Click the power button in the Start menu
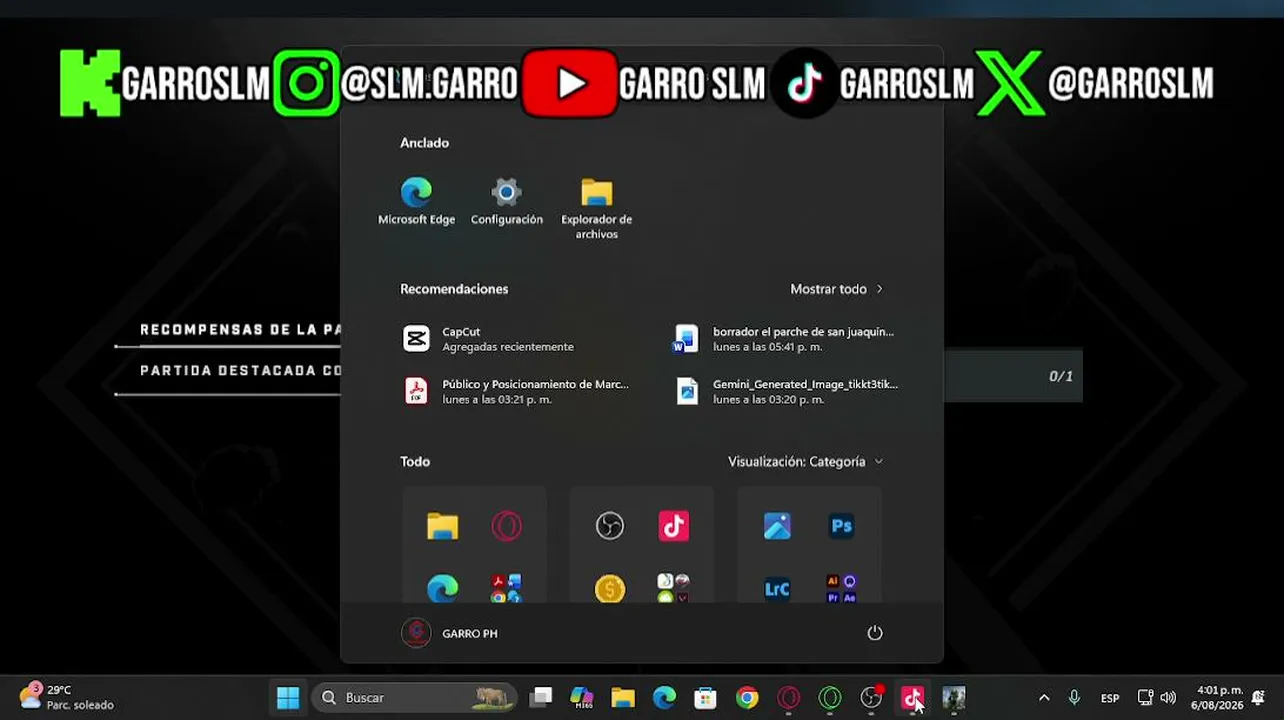The height and width of the screenshot is (720, 1284). tap(874, 633)
